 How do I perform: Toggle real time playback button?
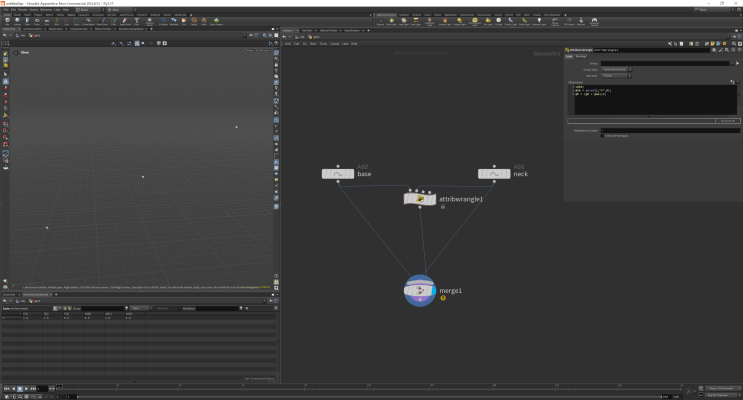7,397
